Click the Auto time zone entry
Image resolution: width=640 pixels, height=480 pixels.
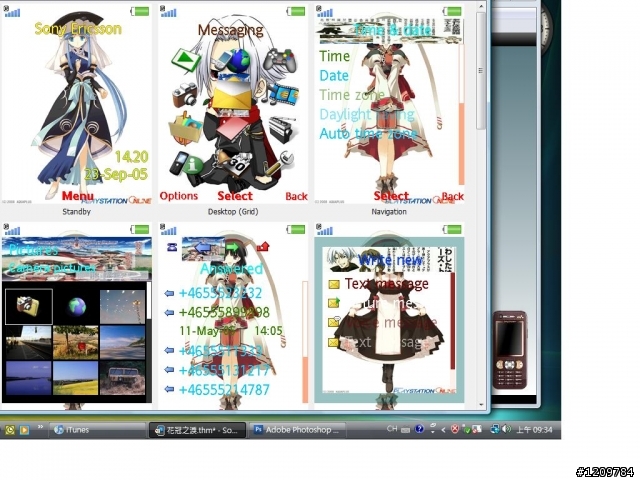click(368, 133)
